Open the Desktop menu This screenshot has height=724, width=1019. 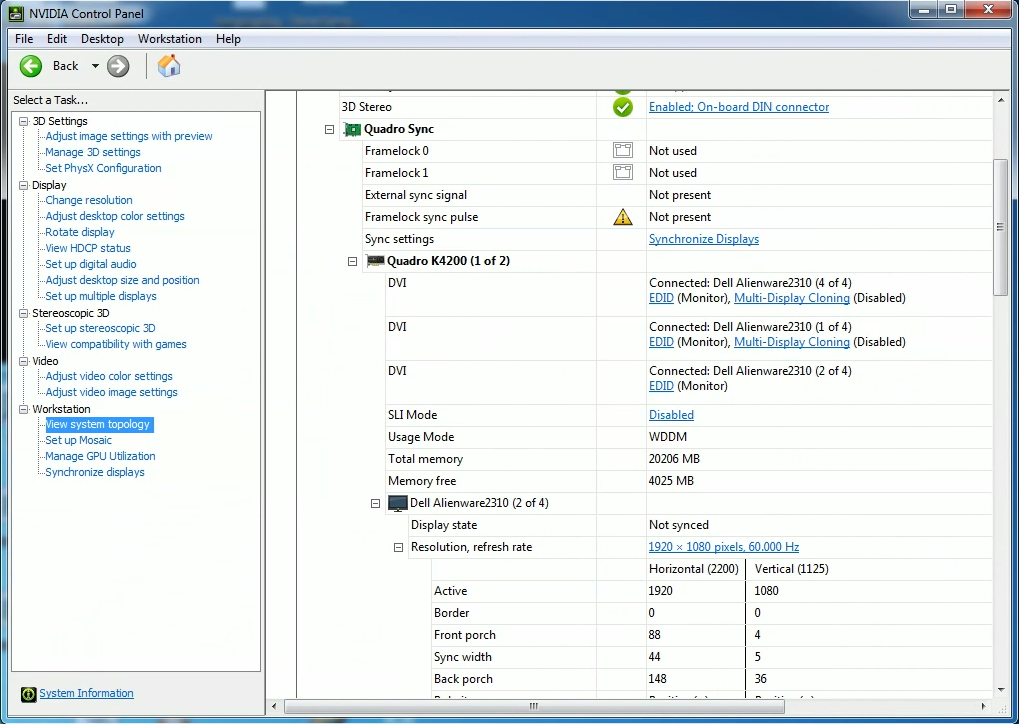click(102, 39)
